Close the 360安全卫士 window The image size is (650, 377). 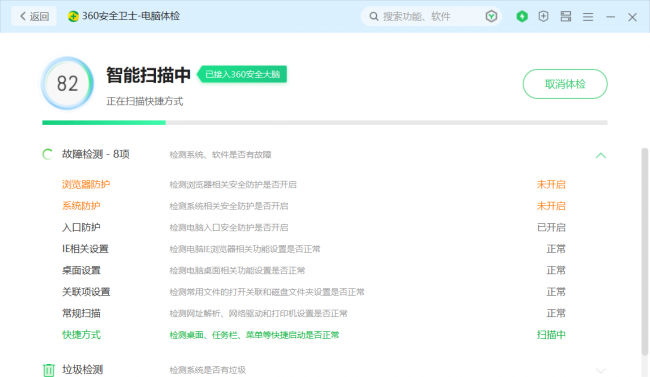tap(632, 17)
